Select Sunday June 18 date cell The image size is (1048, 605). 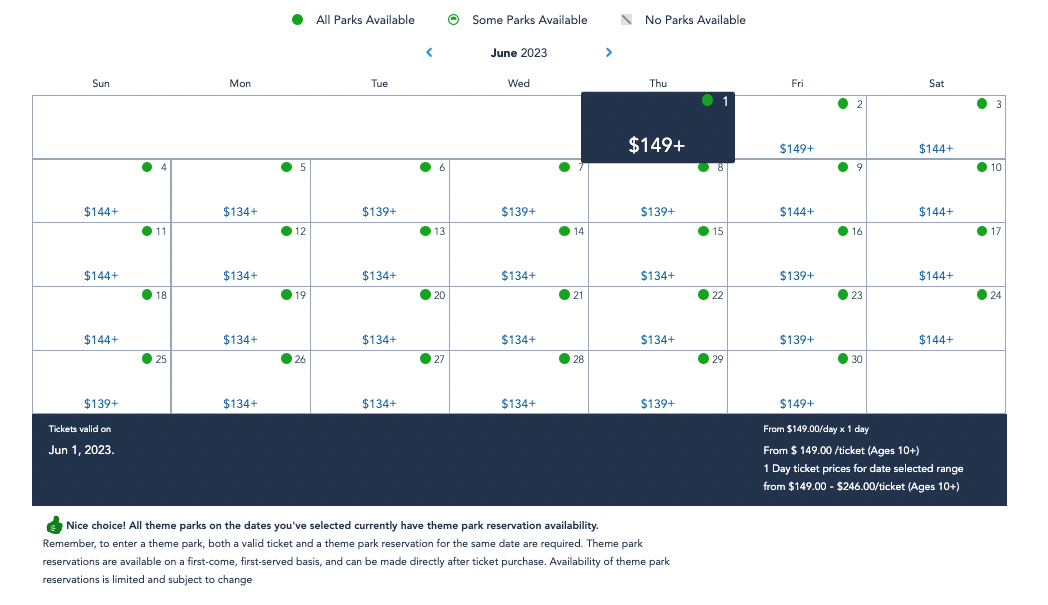(x=101, y=318)
